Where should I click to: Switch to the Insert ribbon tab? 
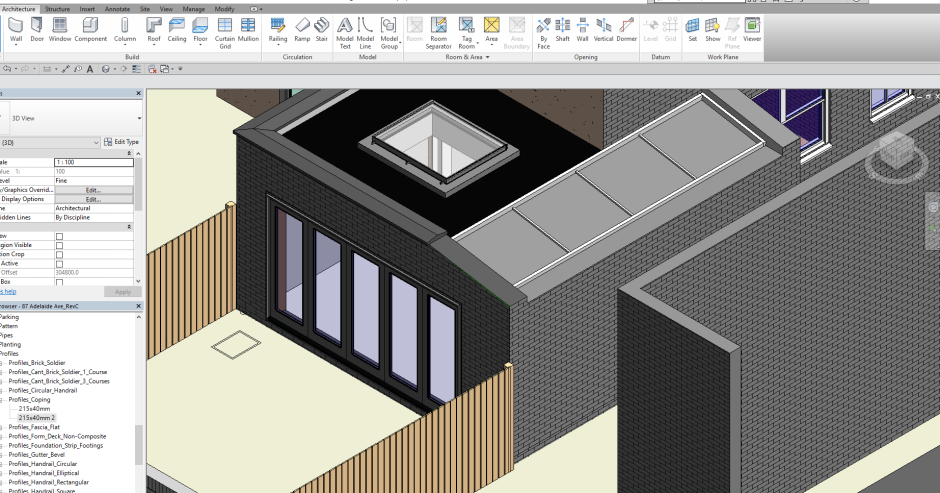(87, 9)
